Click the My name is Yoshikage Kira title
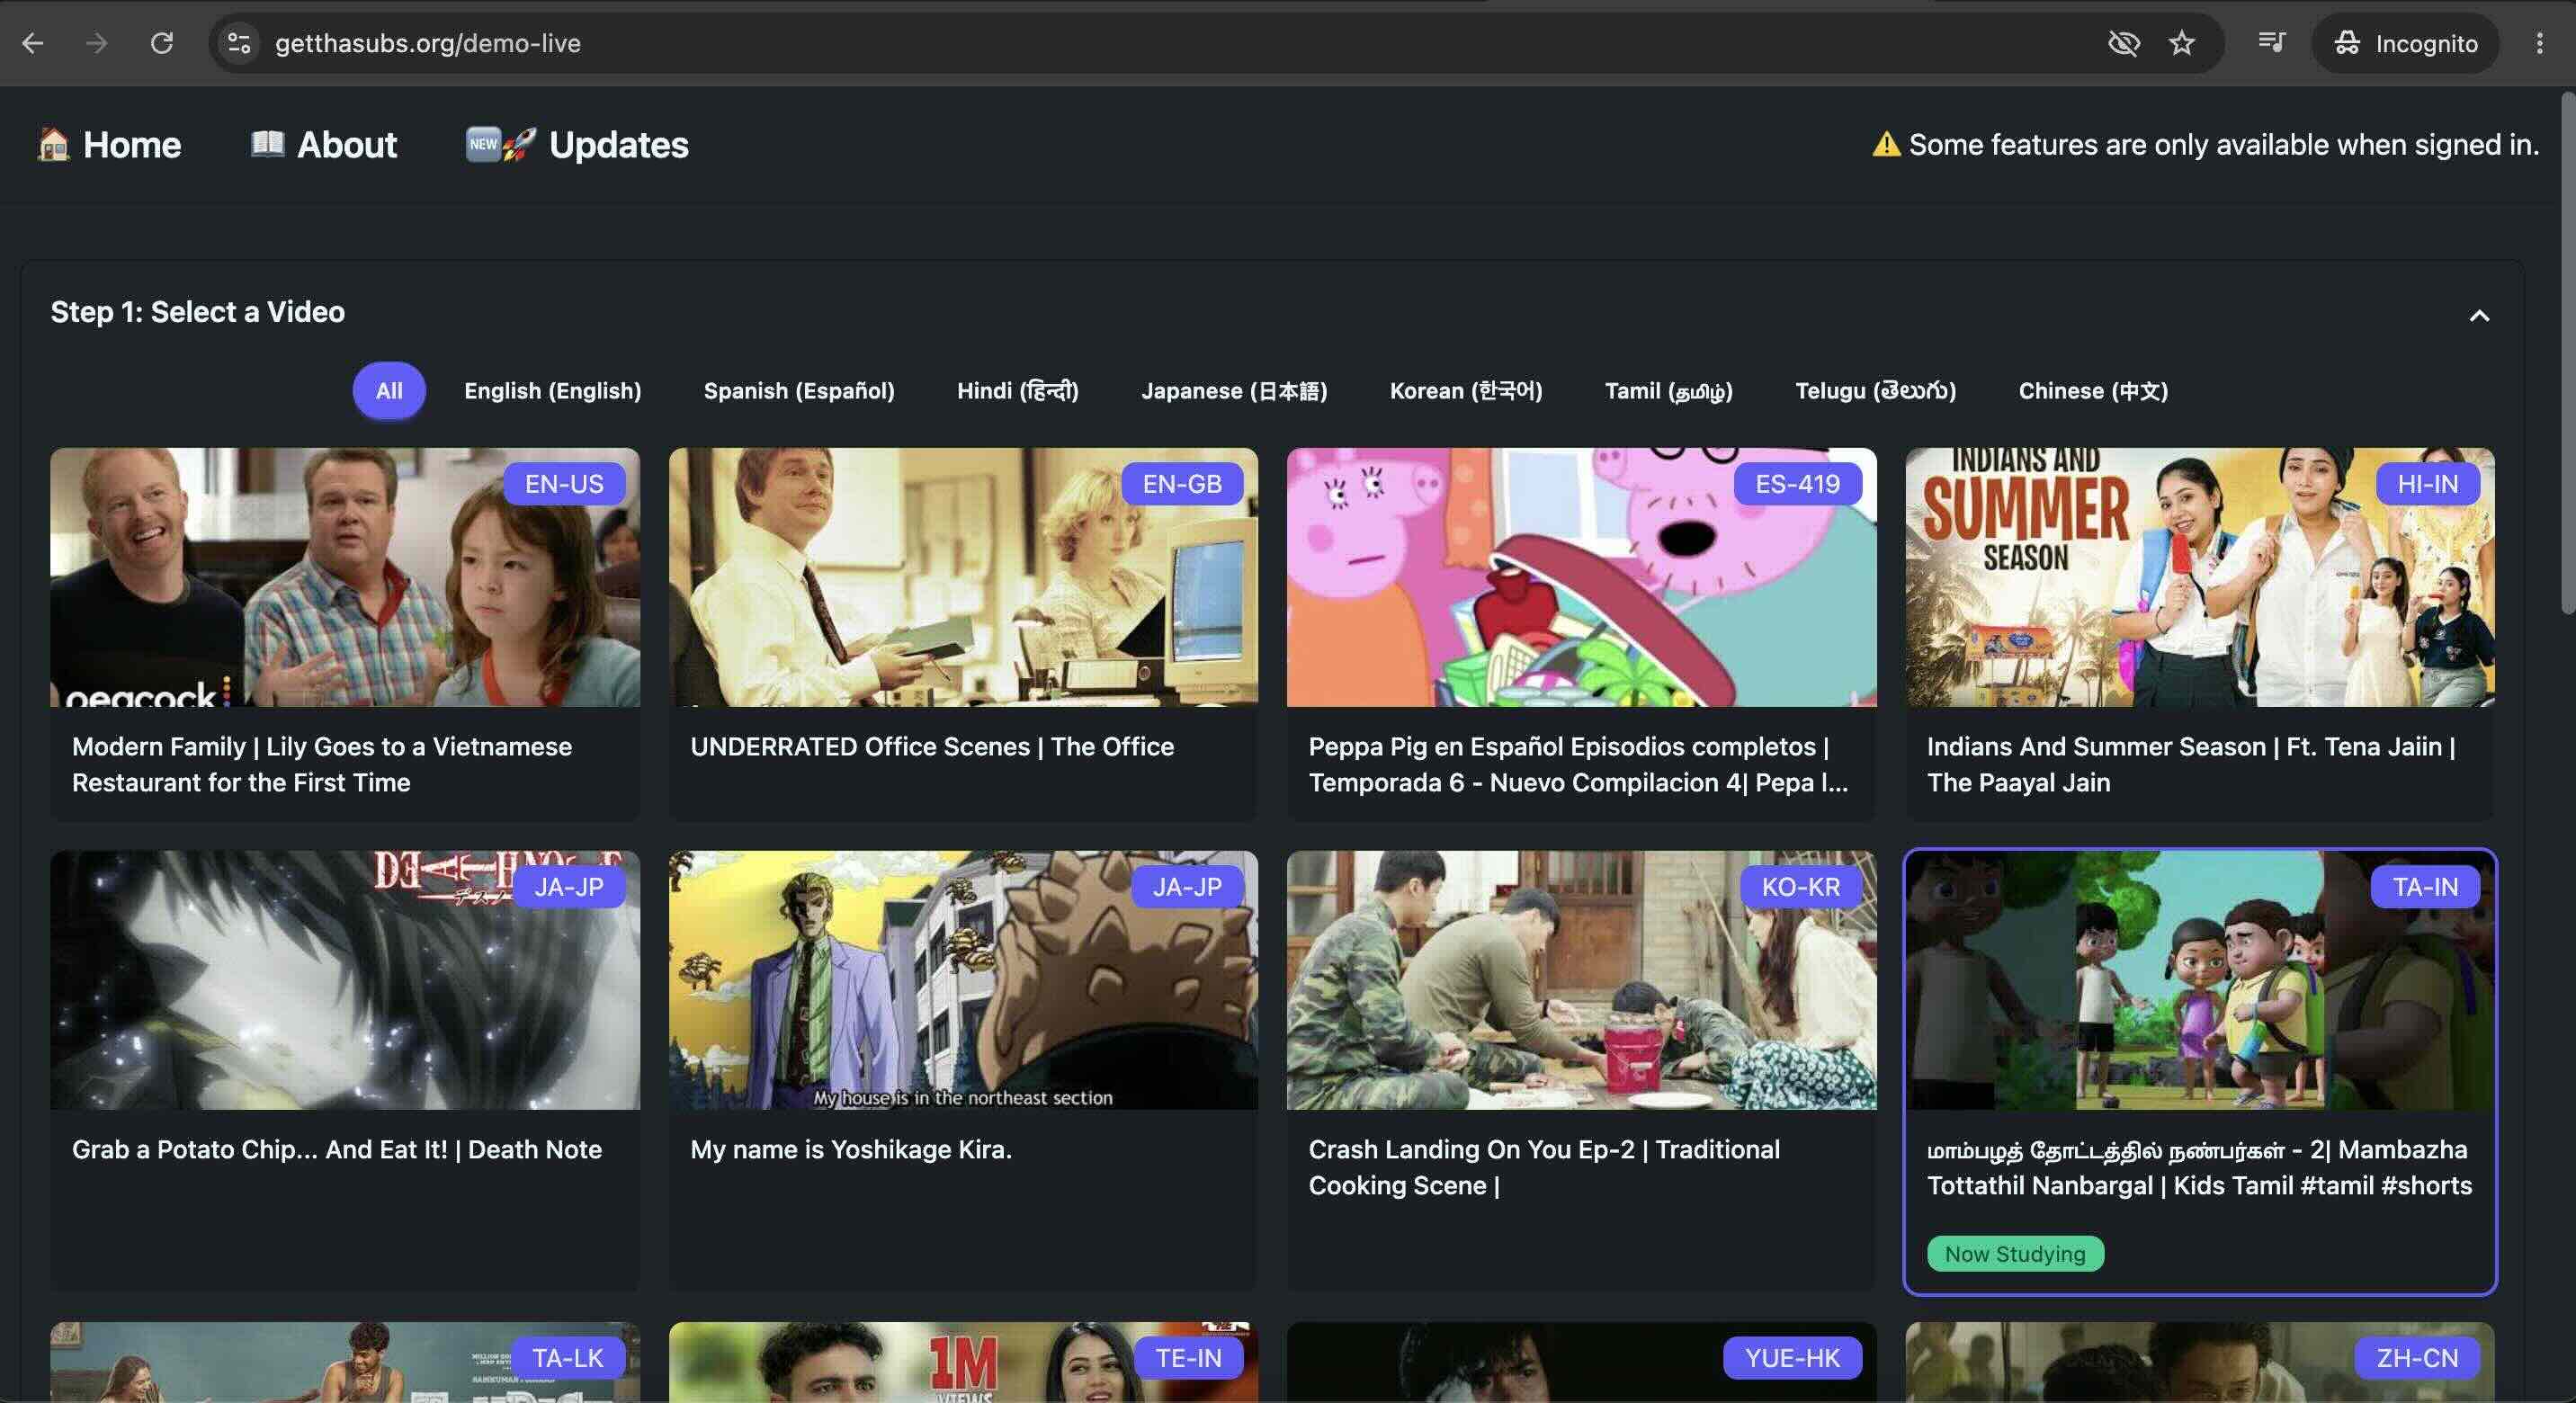This screenshot has height=1403, width=2576. coord(851,1150)
